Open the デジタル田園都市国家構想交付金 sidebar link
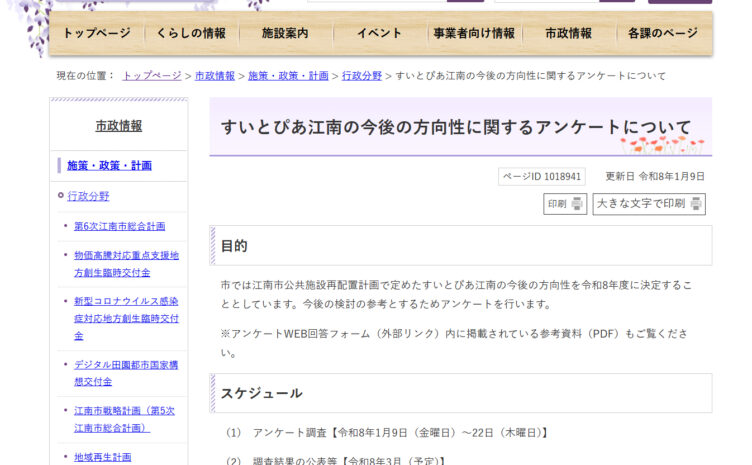The width and height of the screenshot is (752, 465). pyautogui.click(x=126, y=373)
